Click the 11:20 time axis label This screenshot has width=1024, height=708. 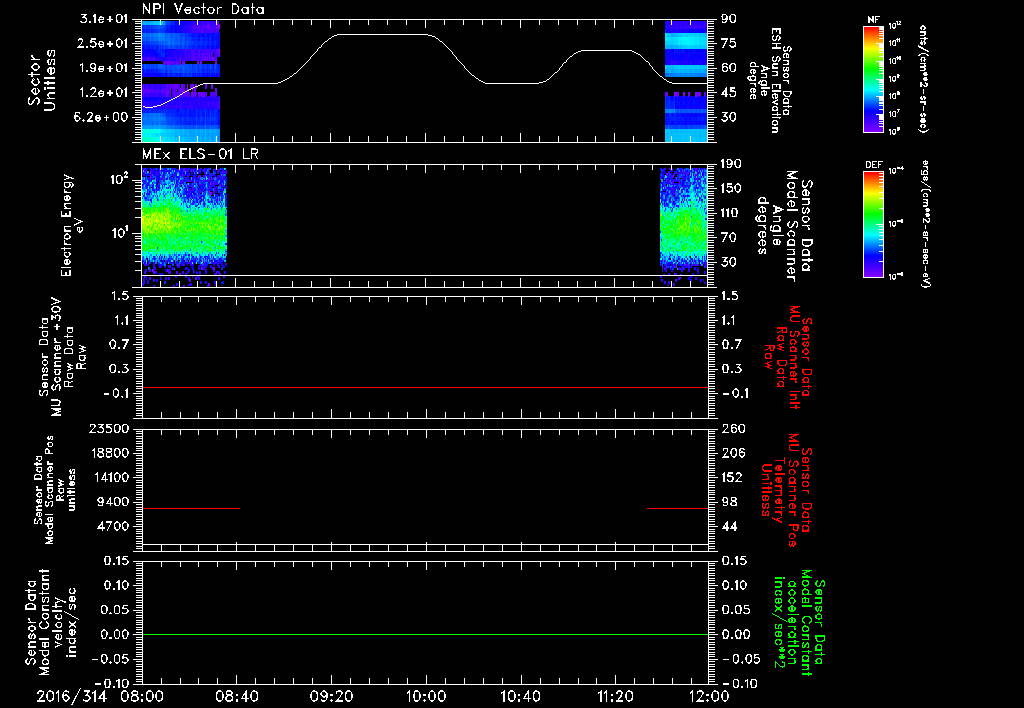click(615, 696)
